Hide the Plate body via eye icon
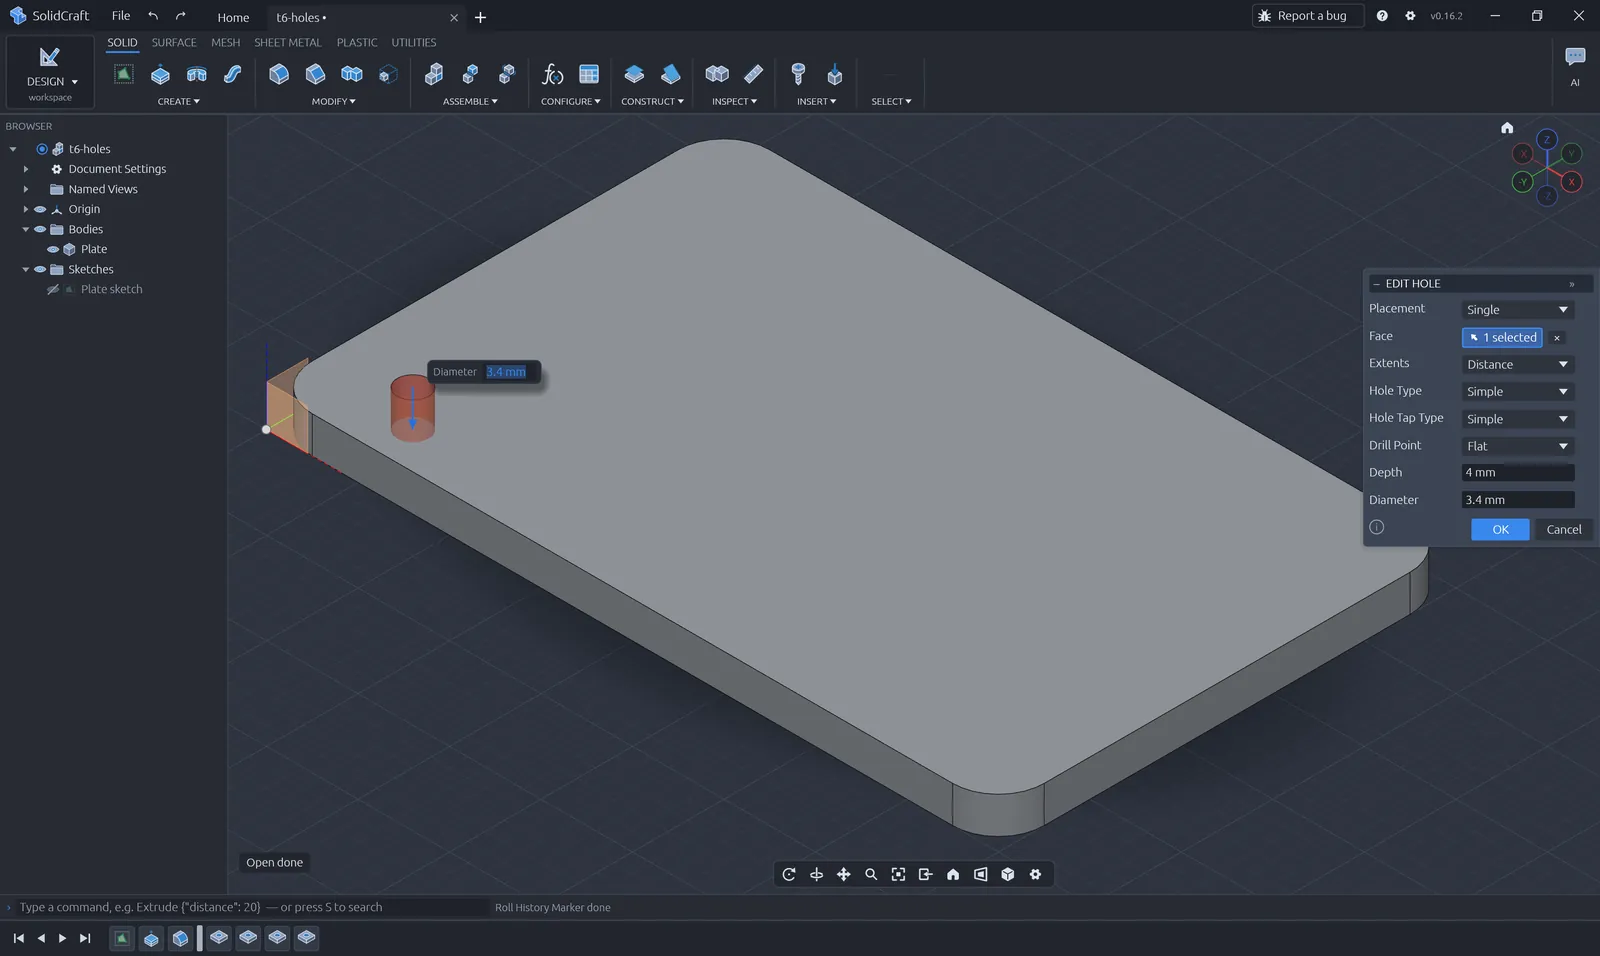The height and width of the screenshot is (956, 1600). [53, 250]
